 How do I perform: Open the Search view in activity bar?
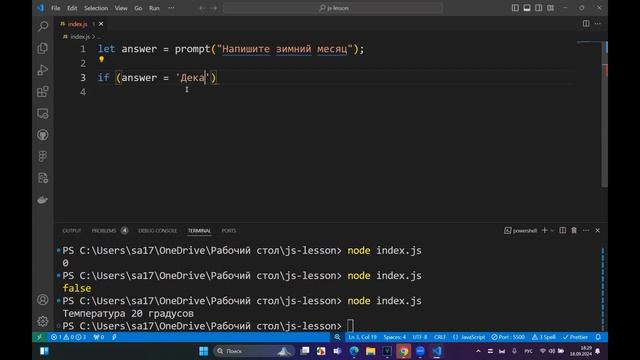[42, 27]
